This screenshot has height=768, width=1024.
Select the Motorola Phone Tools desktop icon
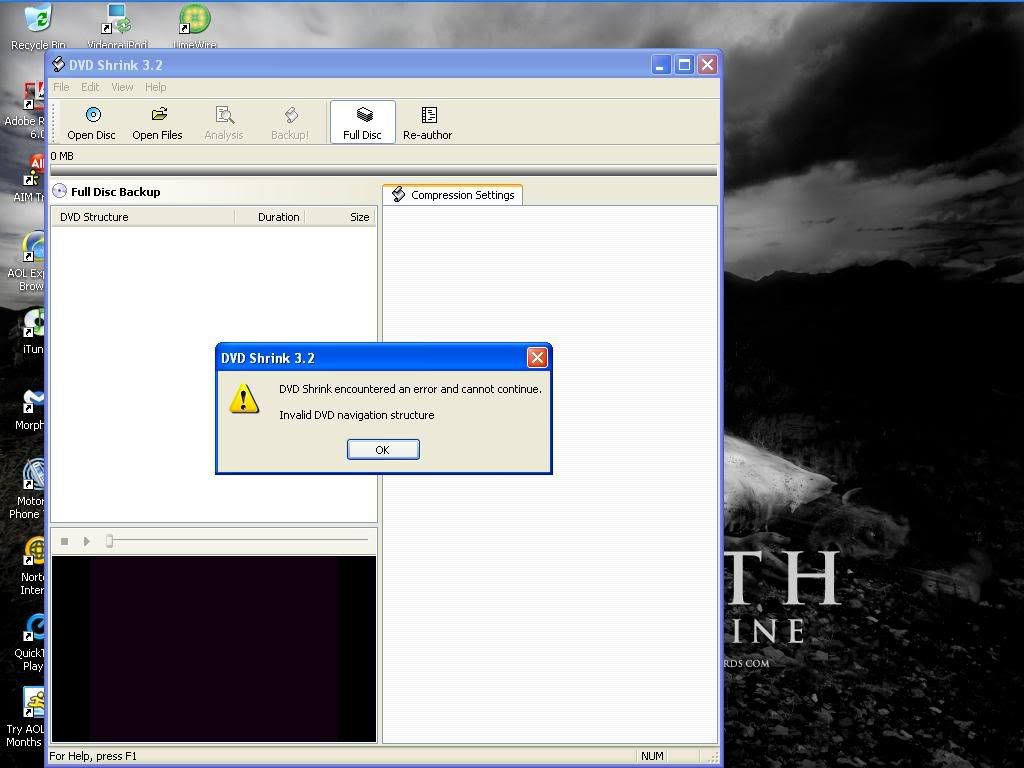tap(29, 490)
